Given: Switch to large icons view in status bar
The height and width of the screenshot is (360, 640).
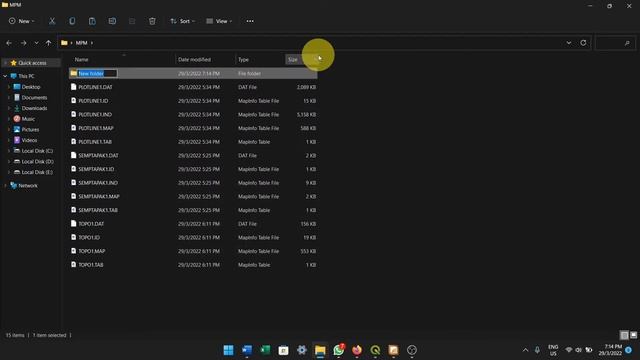Looking at the screenshot, I should coord(633,335).
